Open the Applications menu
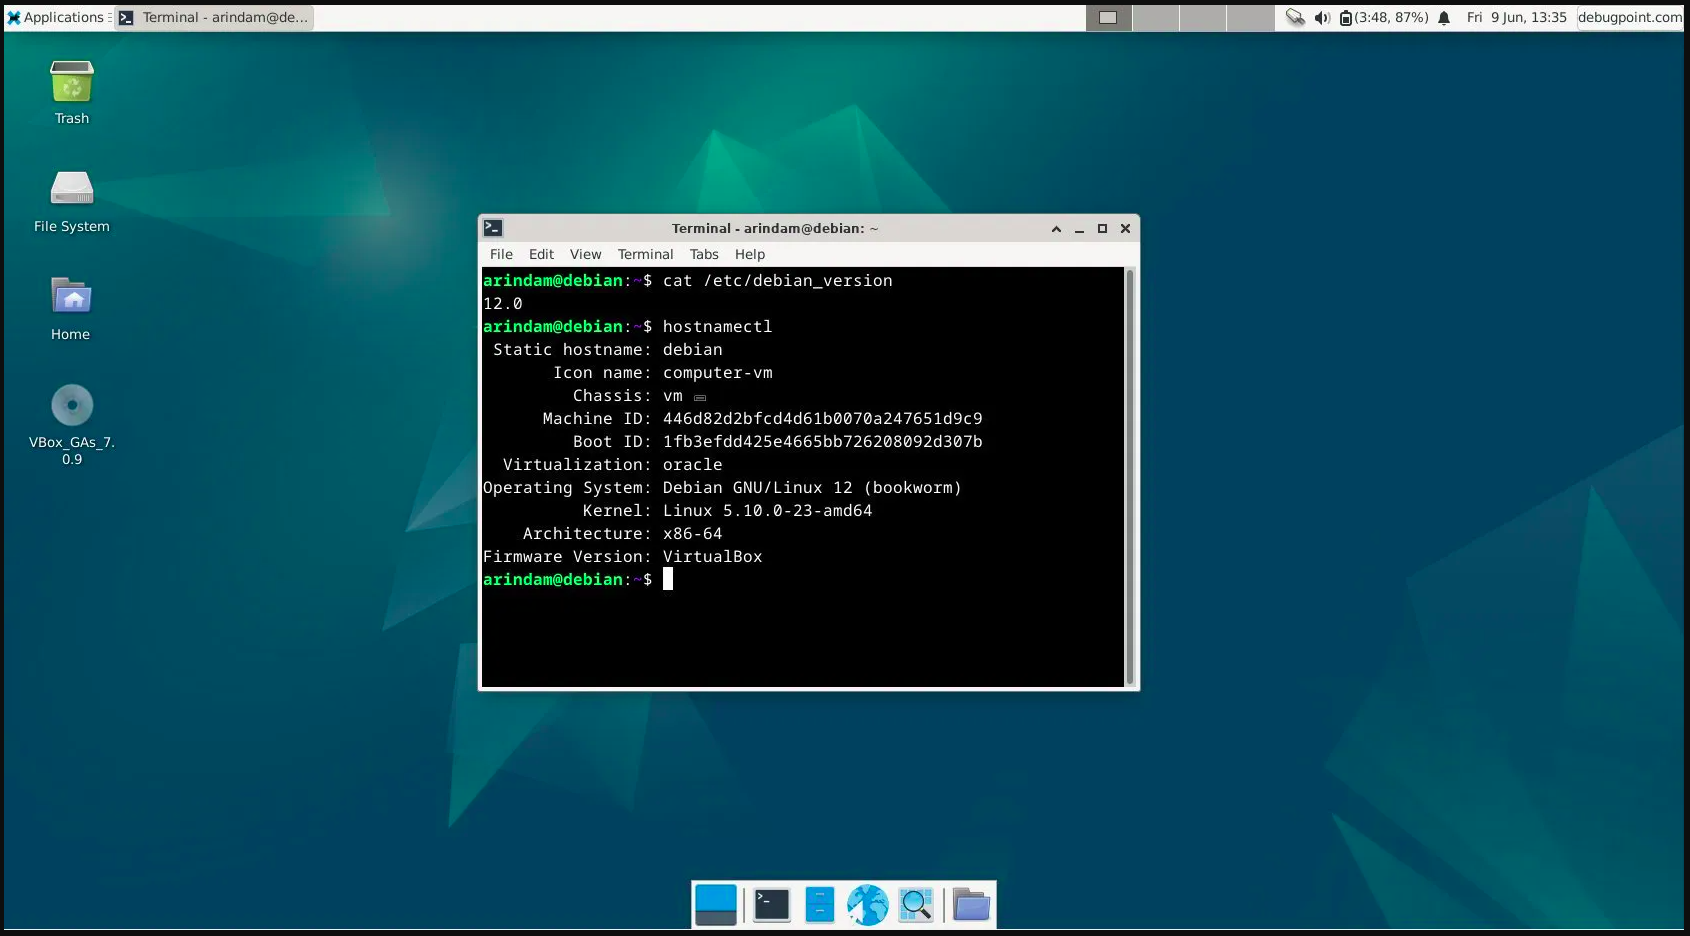This screenshot has width=1690, height=936. [x=57, y=17]
